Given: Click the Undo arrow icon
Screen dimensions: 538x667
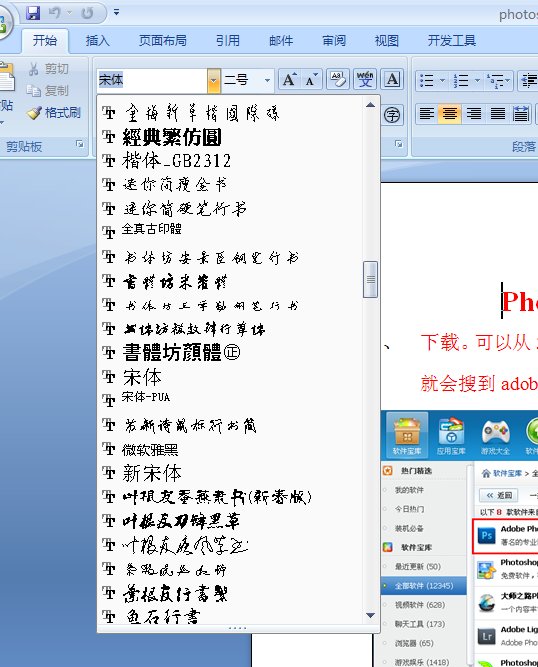Looking at the screenshot, I should pos(54,13).
